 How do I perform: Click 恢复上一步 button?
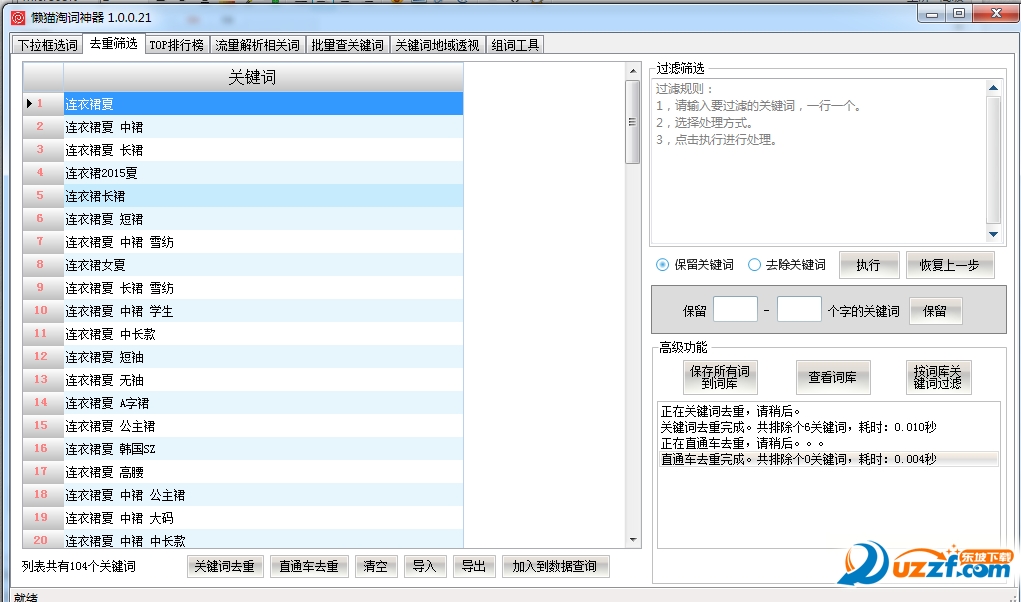[x=949, y=265]
